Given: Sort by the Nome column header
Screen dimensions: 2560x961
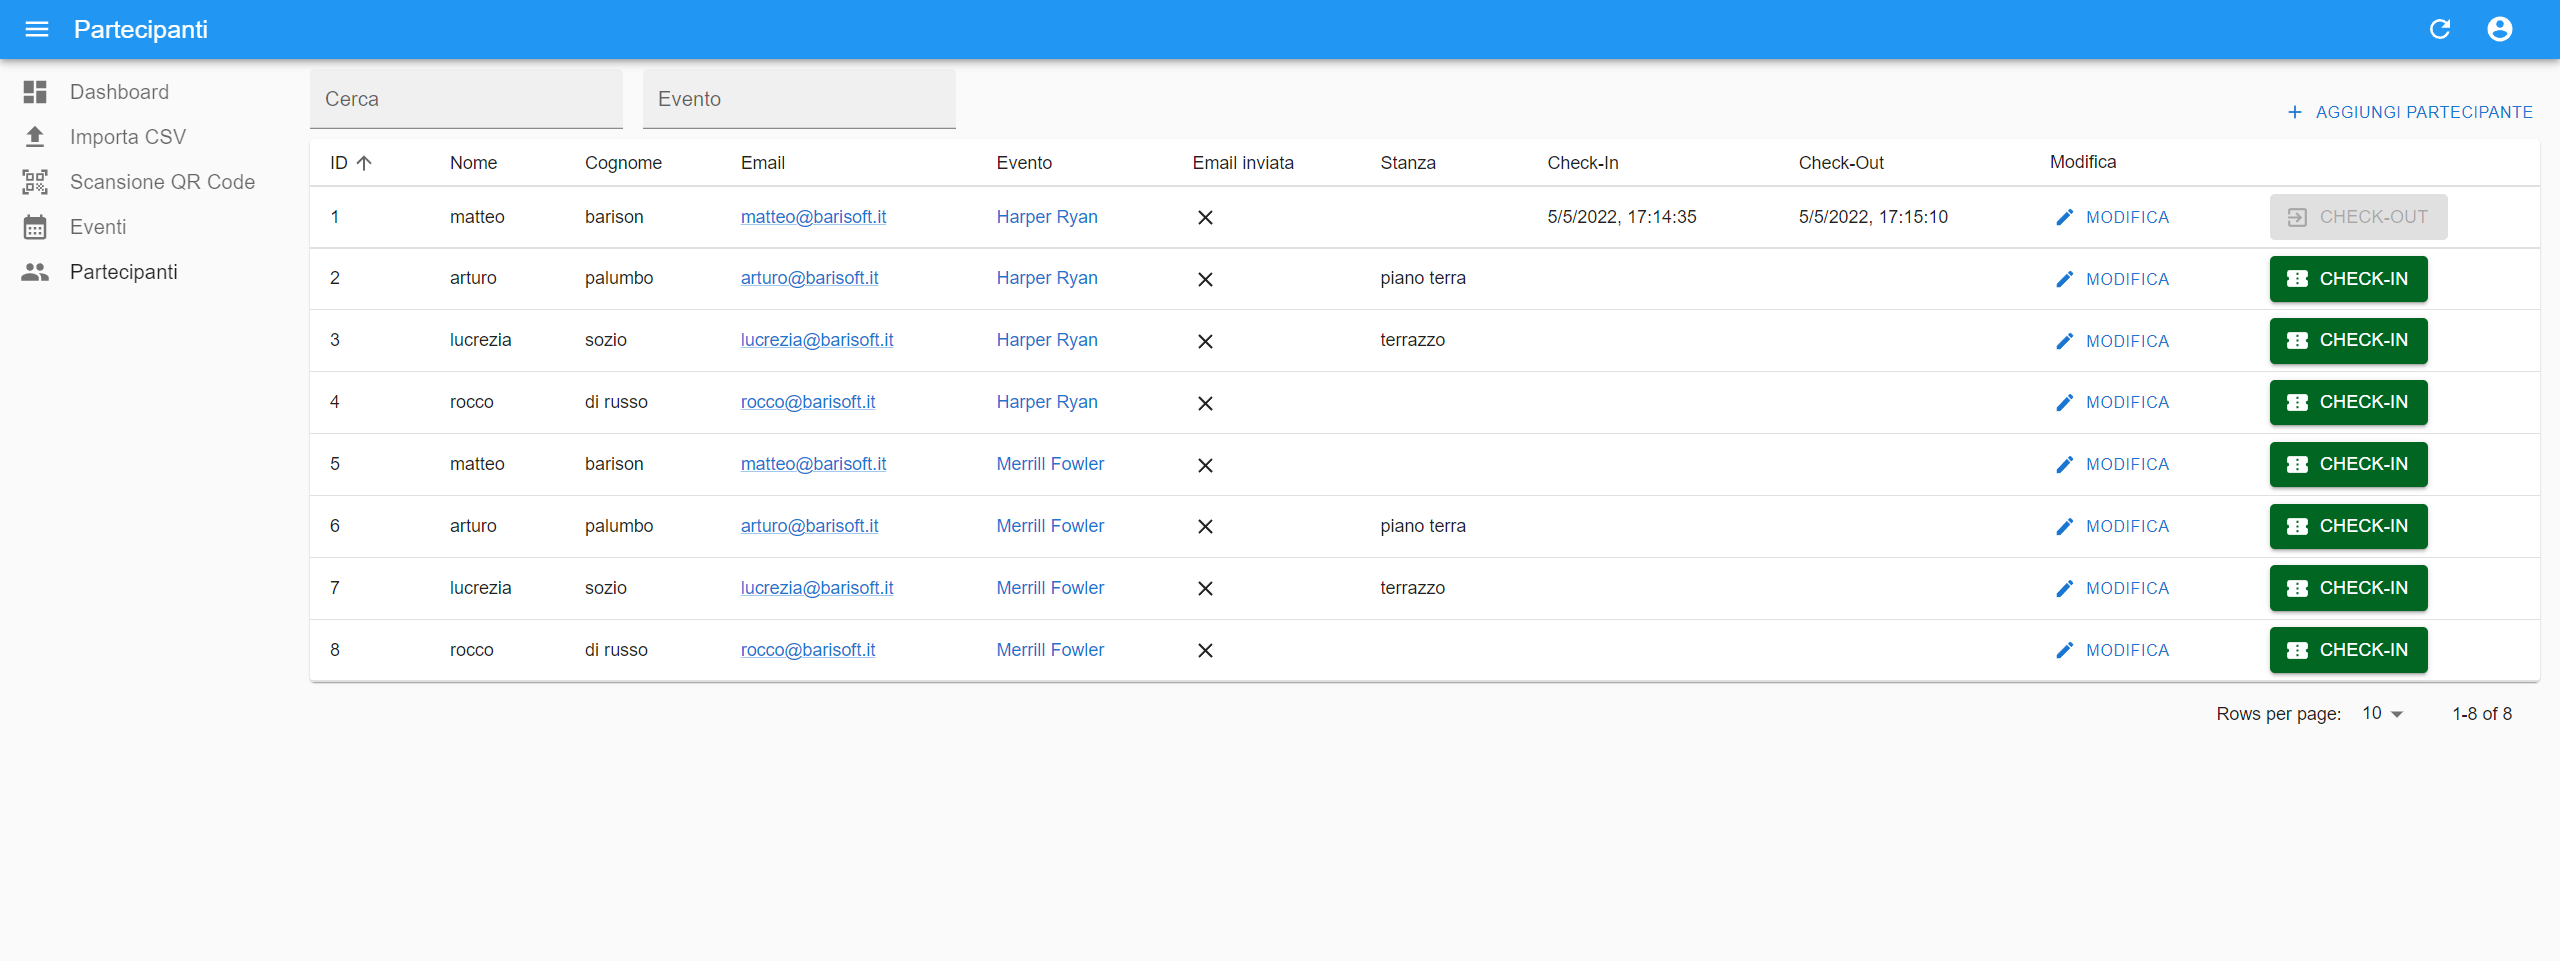Looking at the screenshot, I should 473,163.
